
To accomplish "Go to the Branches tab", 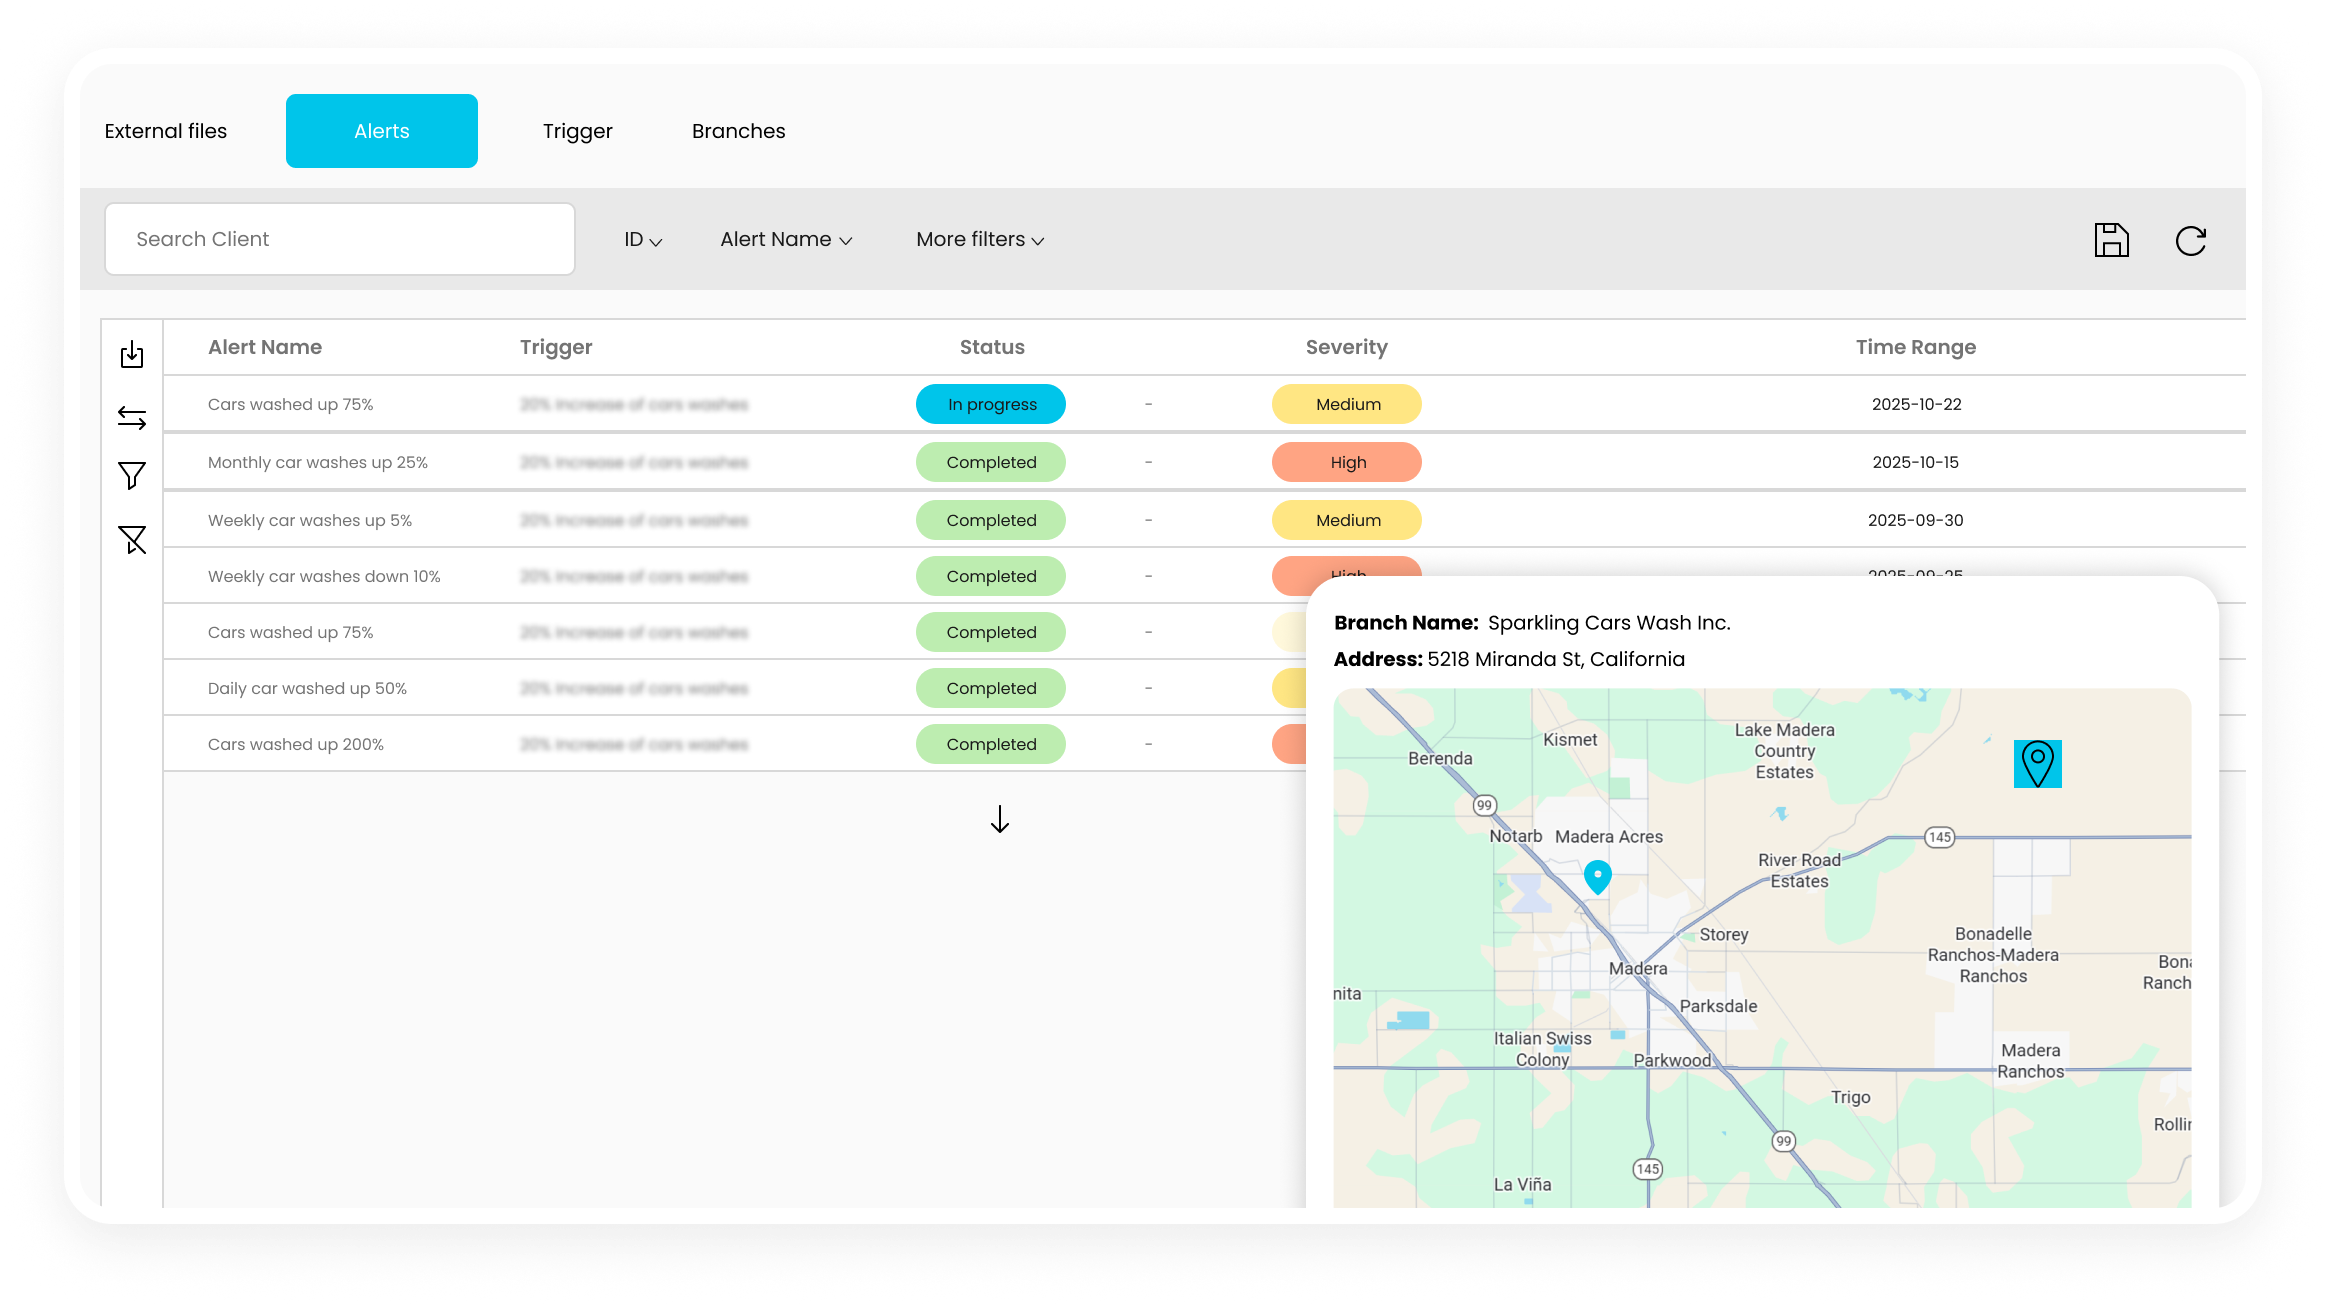I will click(738, 131).
